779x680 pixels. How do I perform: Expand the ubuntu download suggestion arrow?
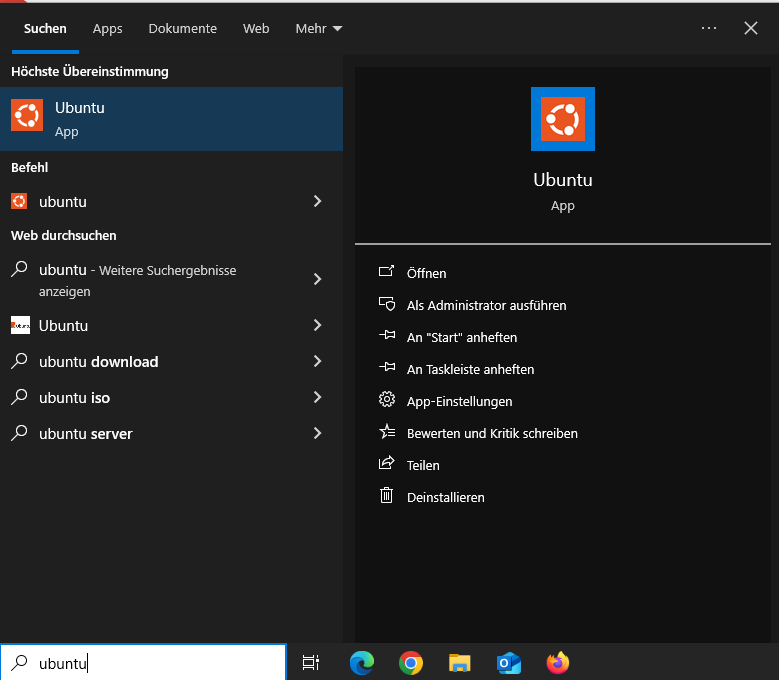(x=317, y=361)
